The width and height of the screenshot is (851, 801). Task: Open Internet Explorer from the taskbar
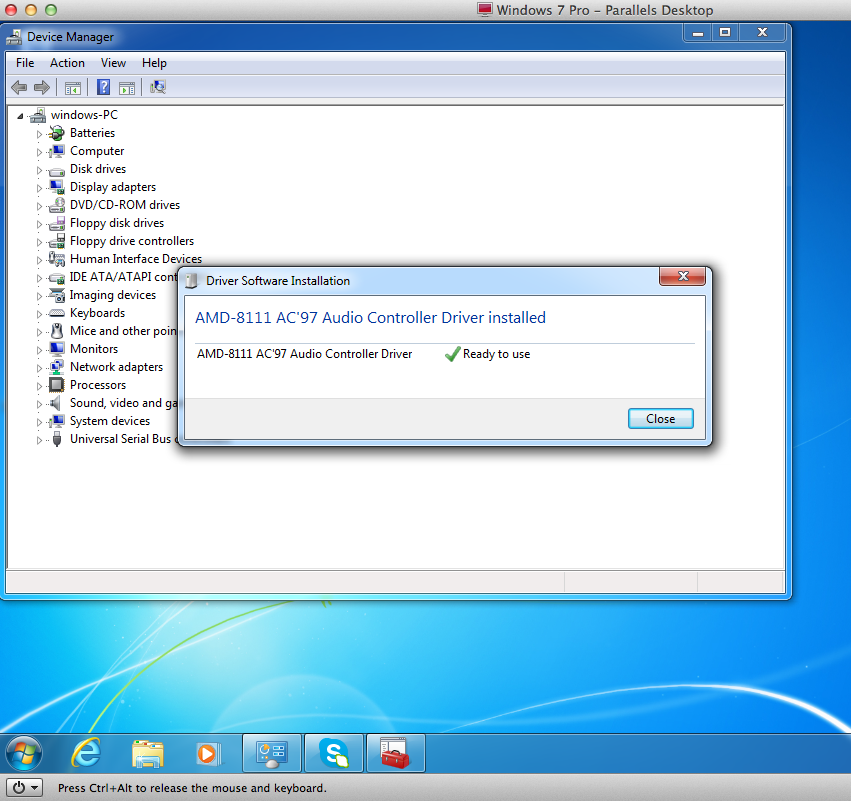[x=86, y=753]
